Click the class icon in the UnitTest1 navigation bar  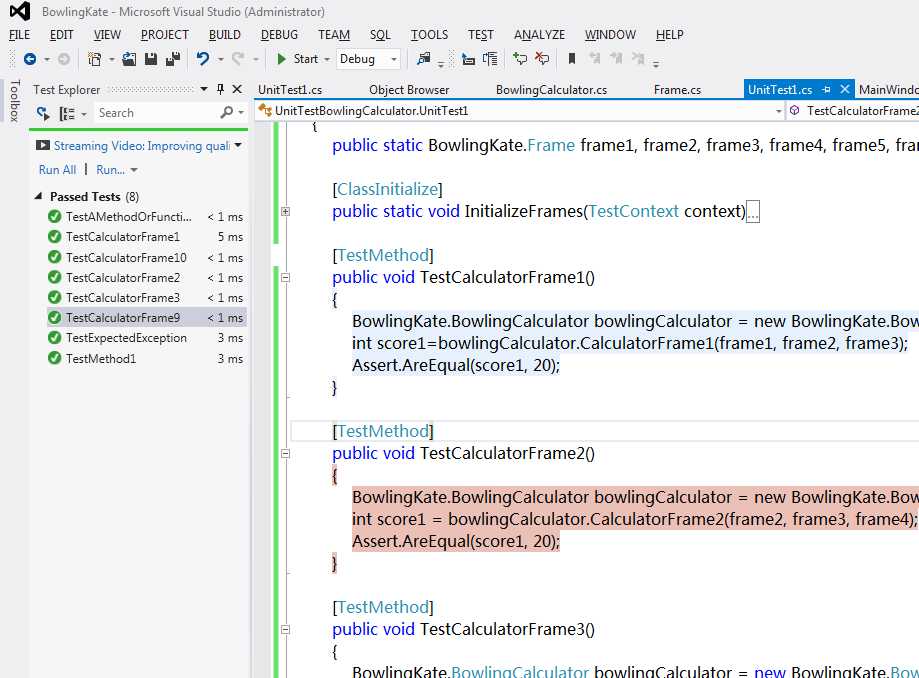[x=265, y=110]
